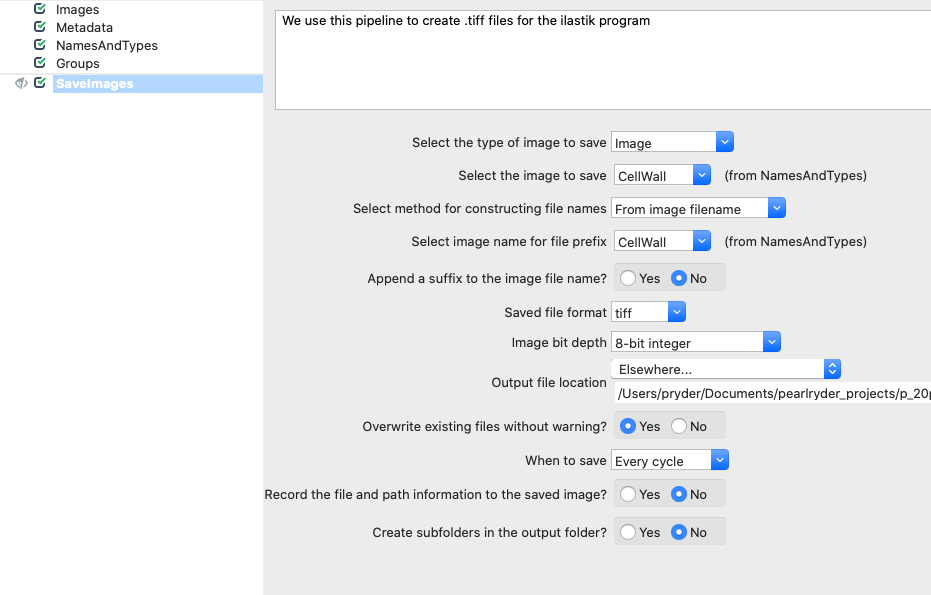Uncheck the NamesAndTypes module enable icon

point(38,45)
